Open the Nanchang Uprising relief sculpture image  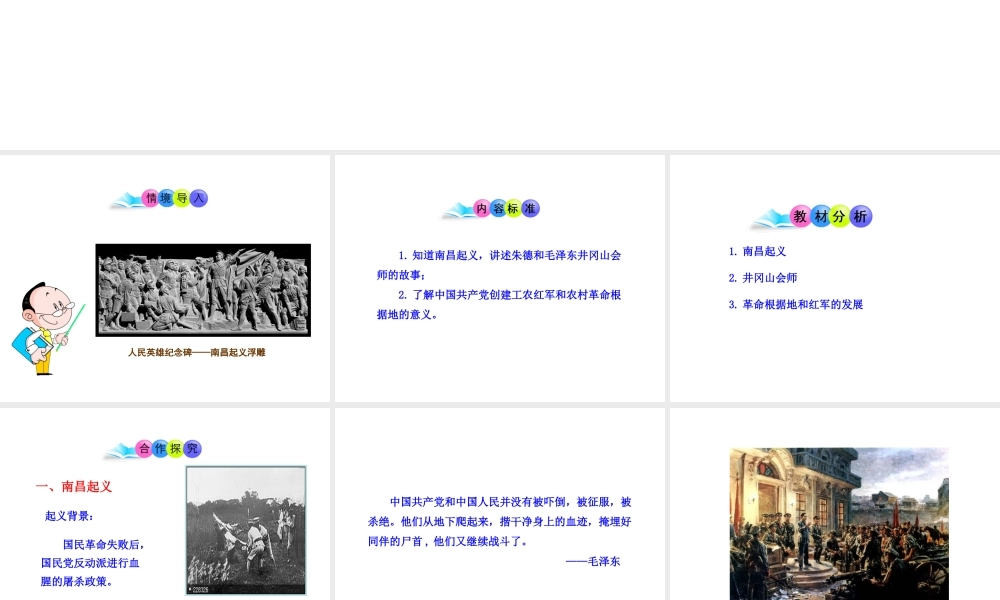pyautogui.click(x=203, y=290)
